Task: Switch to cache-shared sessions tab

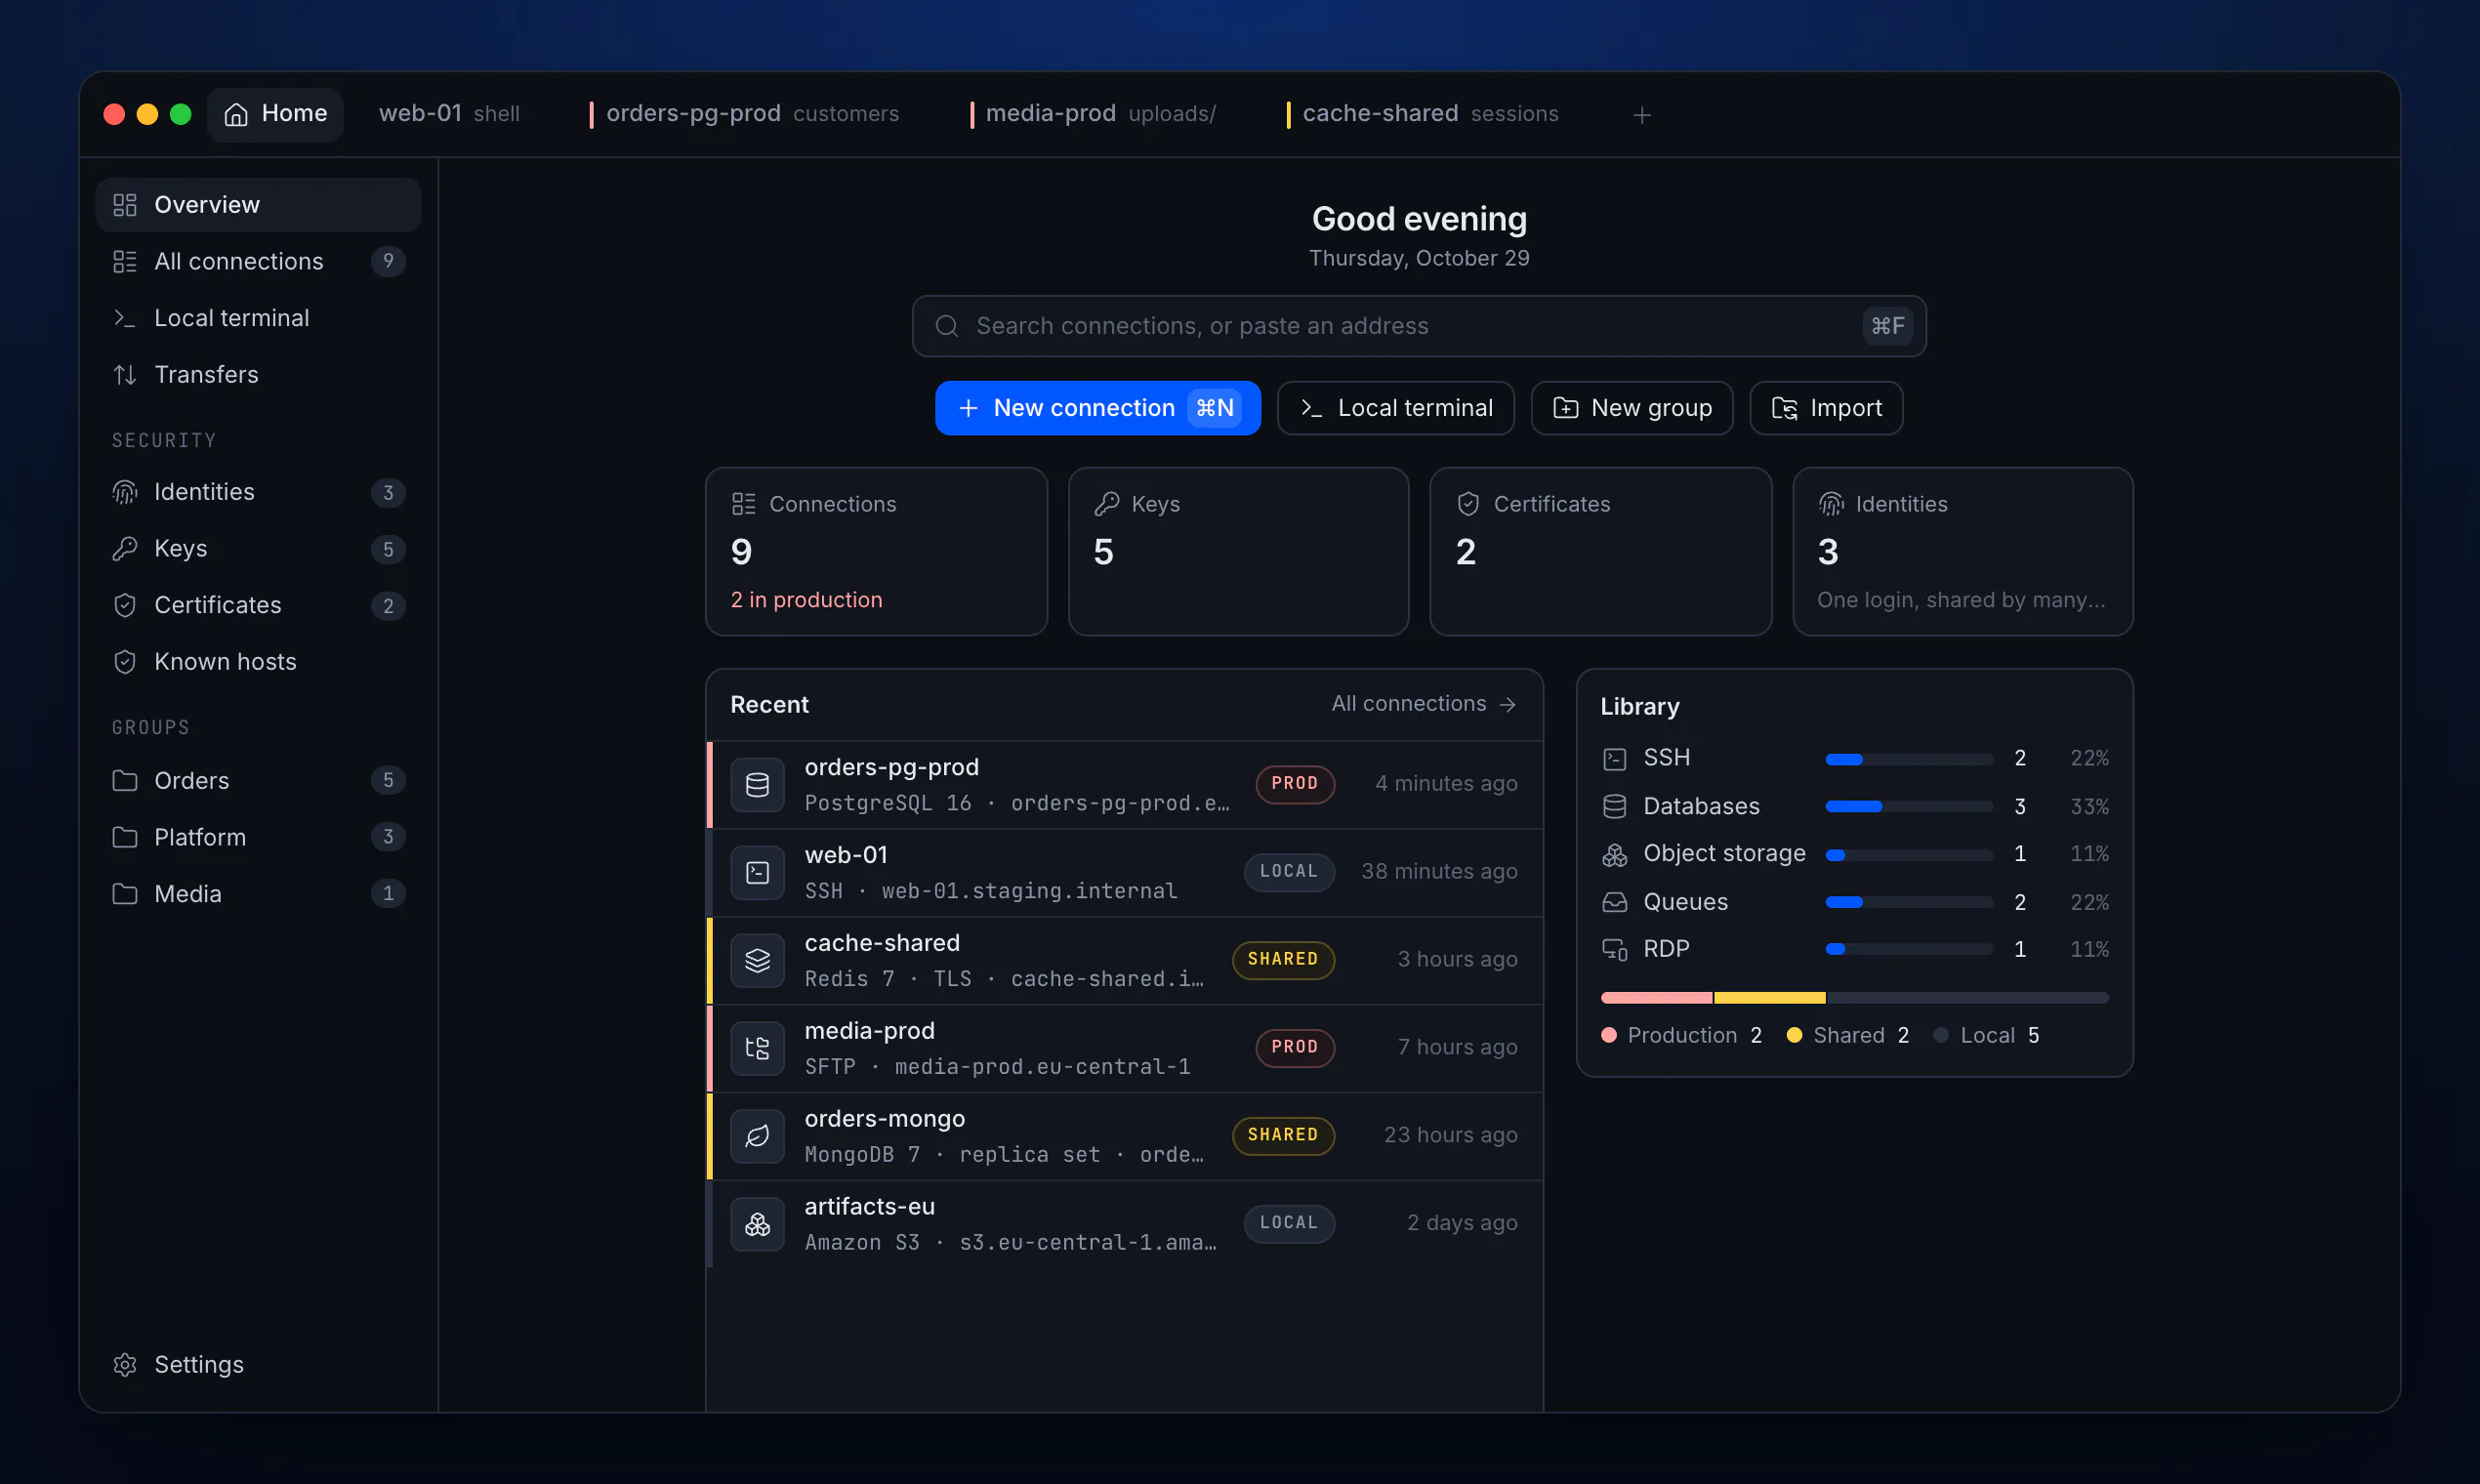Action: [1422, 114]
